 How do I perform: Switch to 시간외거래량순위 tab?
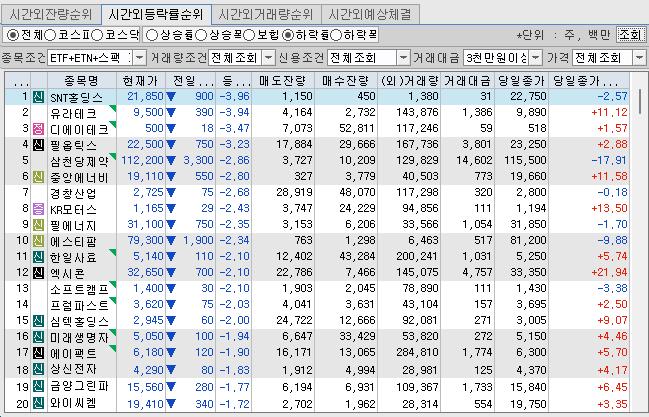(x=266, y=15)
